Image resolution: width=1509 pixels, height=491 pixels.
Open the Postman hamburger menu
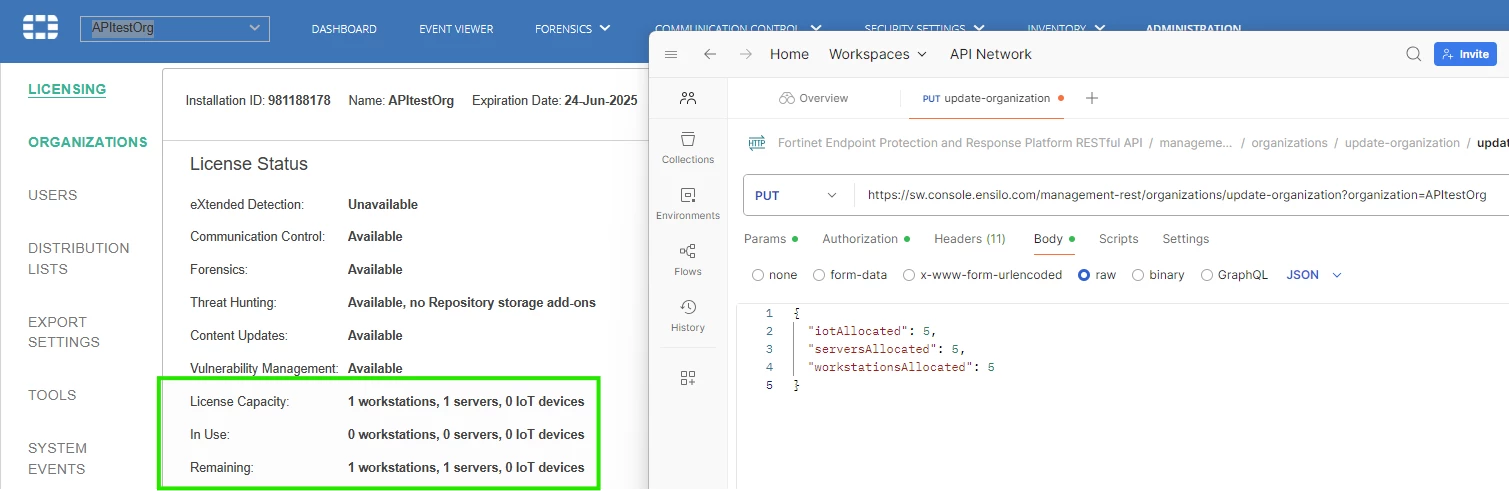[671, 54]
